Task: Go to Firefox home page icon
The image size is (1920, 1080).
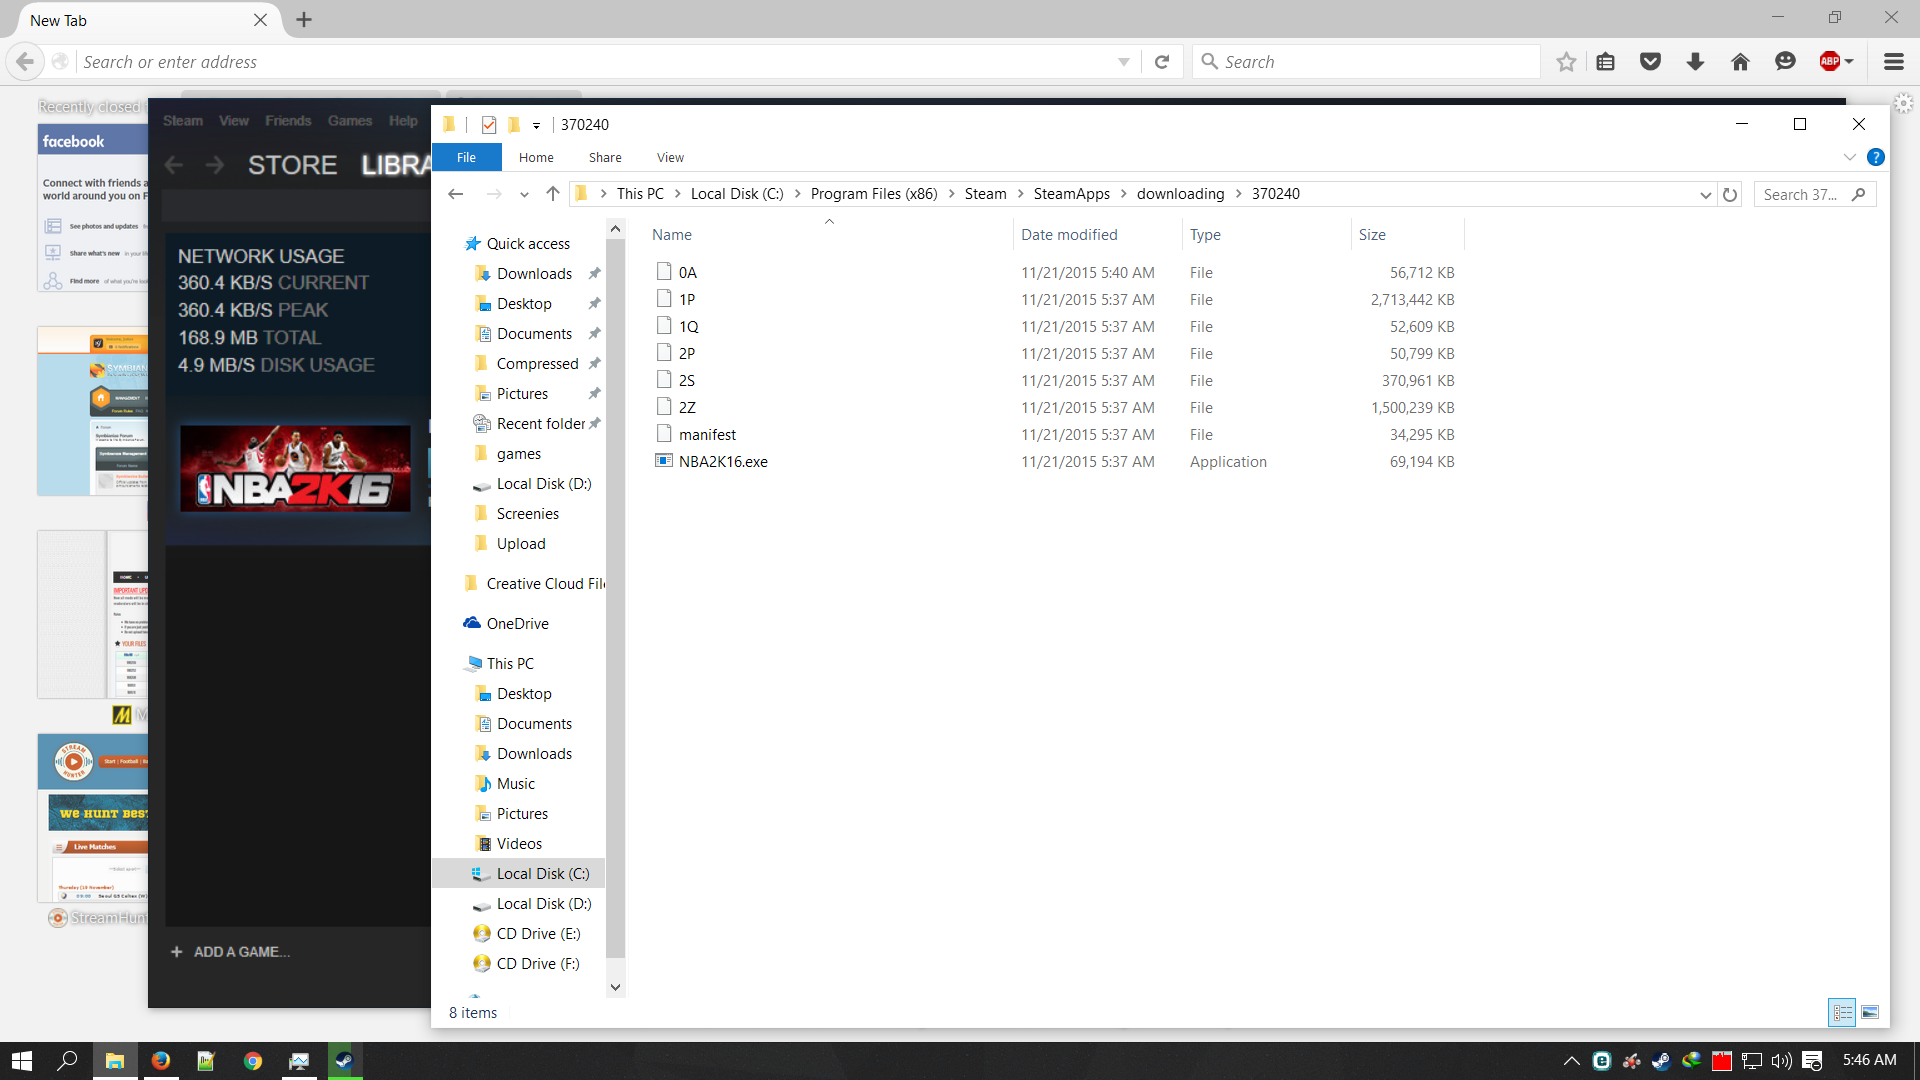Action: pos(1740,62)
